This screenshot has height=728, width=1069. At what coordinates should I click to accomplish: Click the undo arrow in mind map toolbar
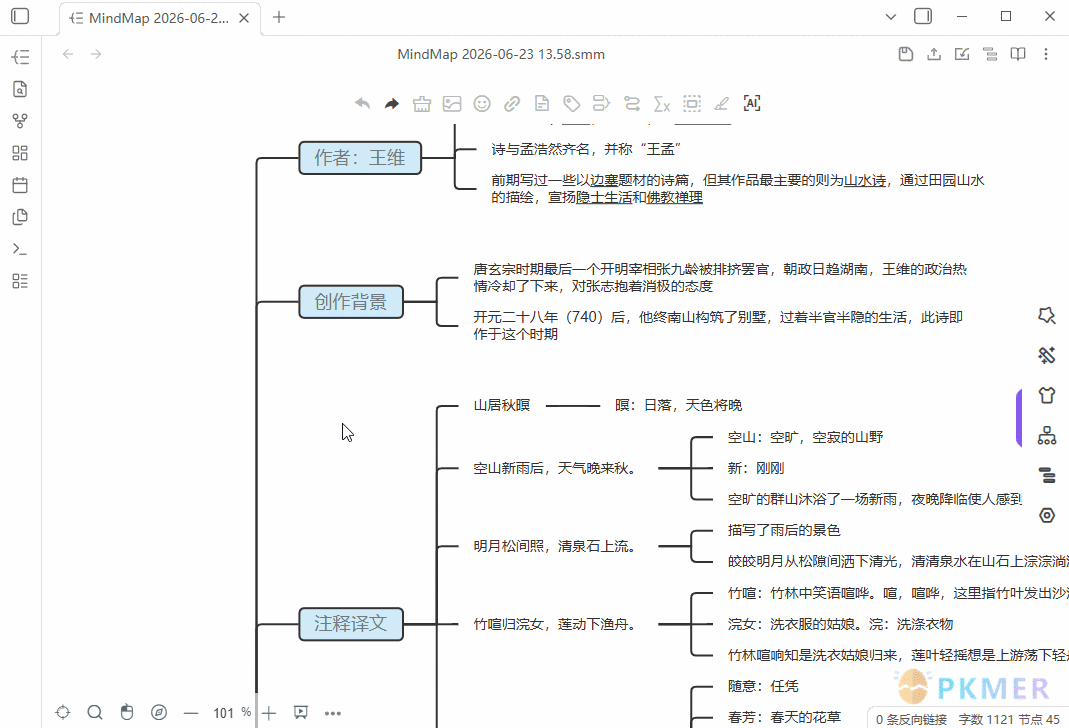(x=362, y=104)
